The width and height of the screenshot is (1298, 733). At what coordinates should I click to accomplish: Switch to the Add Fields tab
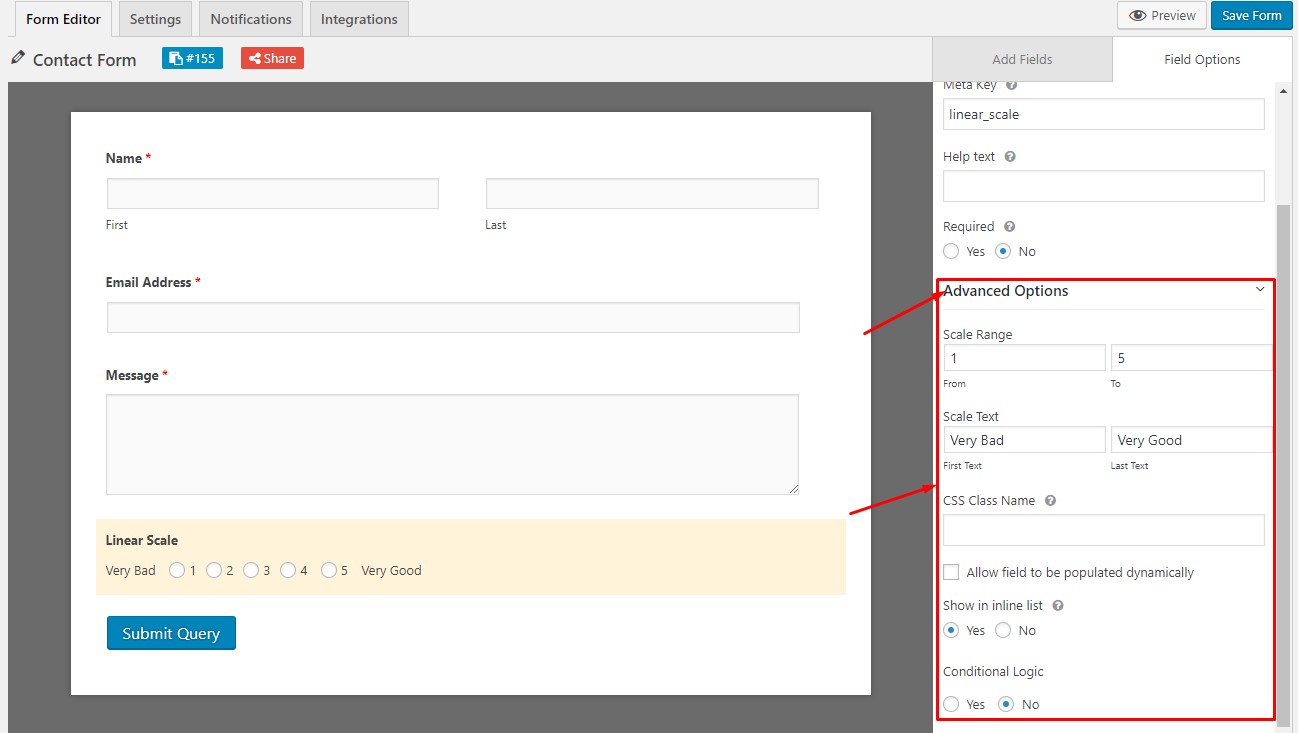[x=1022, y=60]
